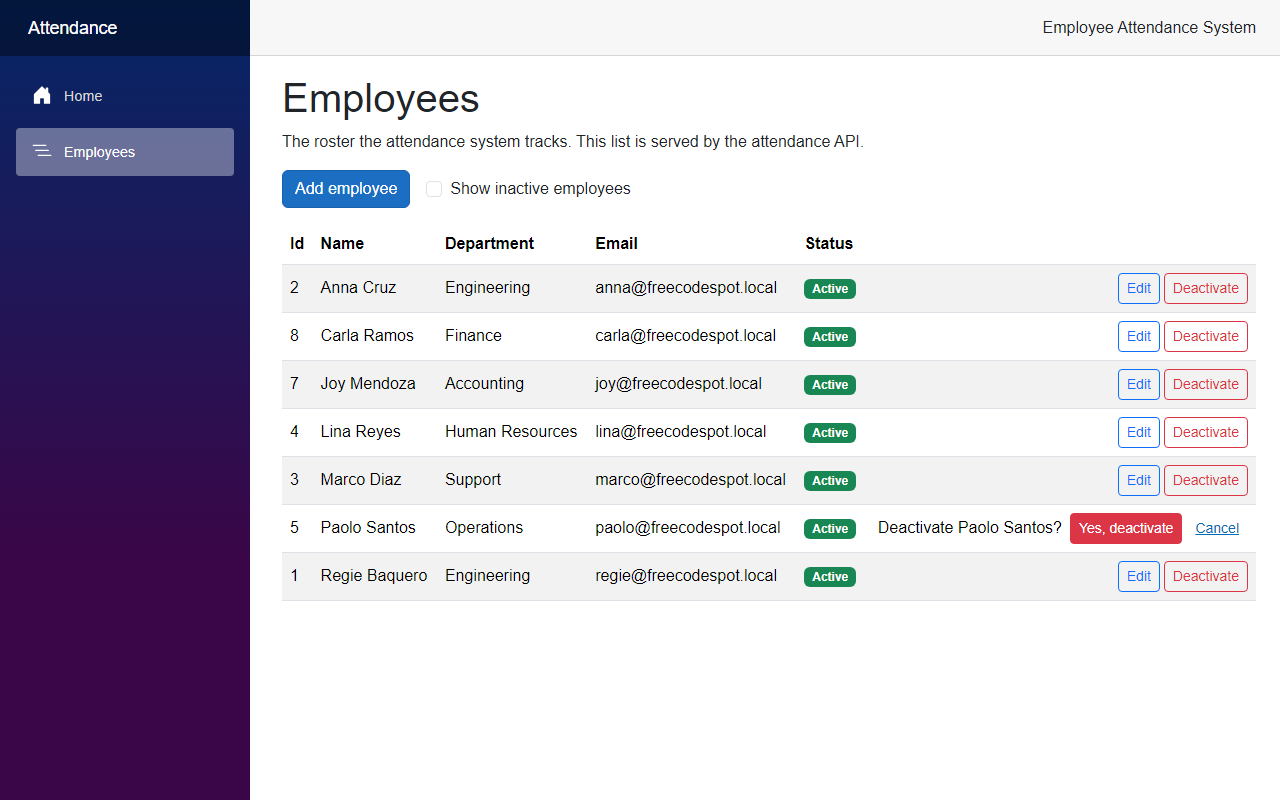Click the name Carla Ramos
This screenshot has width=1280, height=800.
[367, 335]
